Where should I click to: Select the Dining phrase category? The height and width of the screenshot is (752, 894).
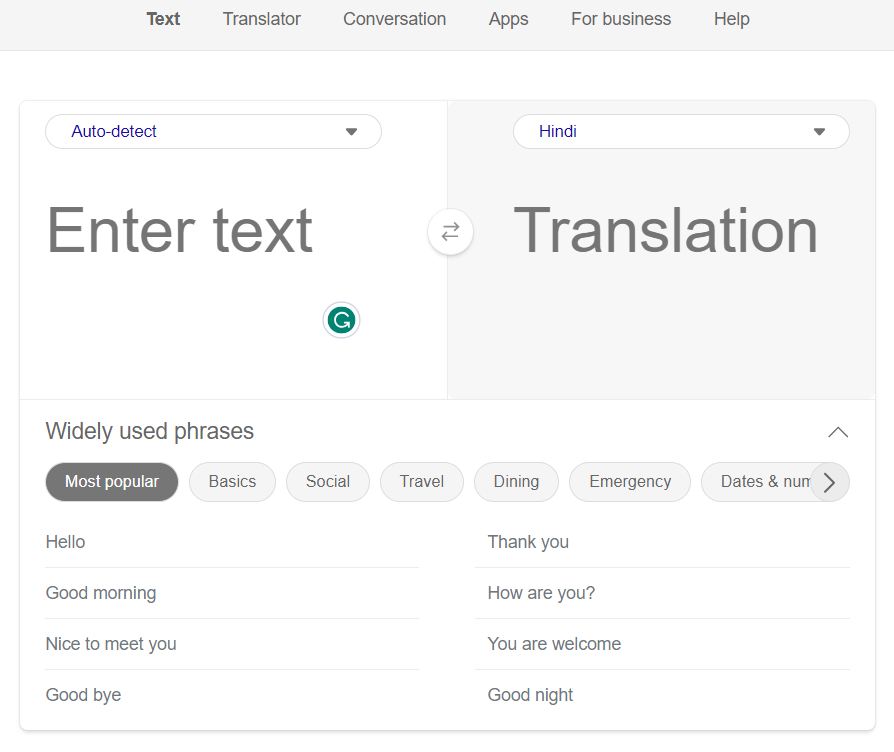pyautogui.click(x=517, y=482)
